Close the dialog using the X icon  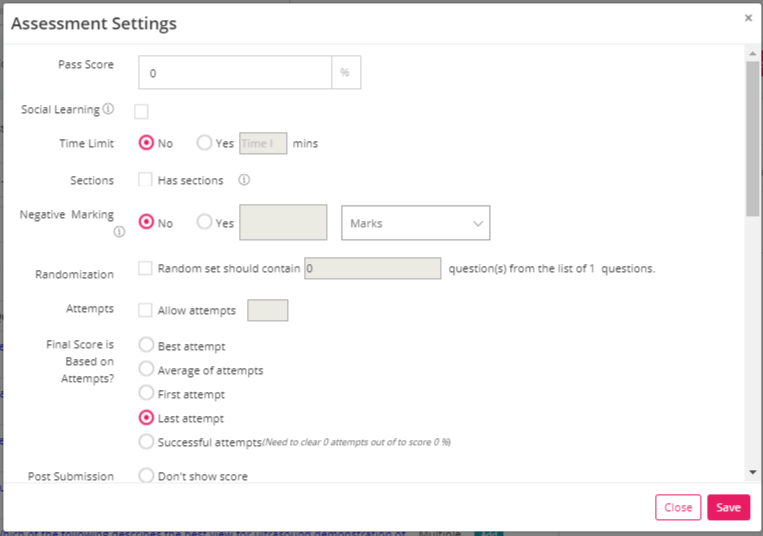(748, 18)
